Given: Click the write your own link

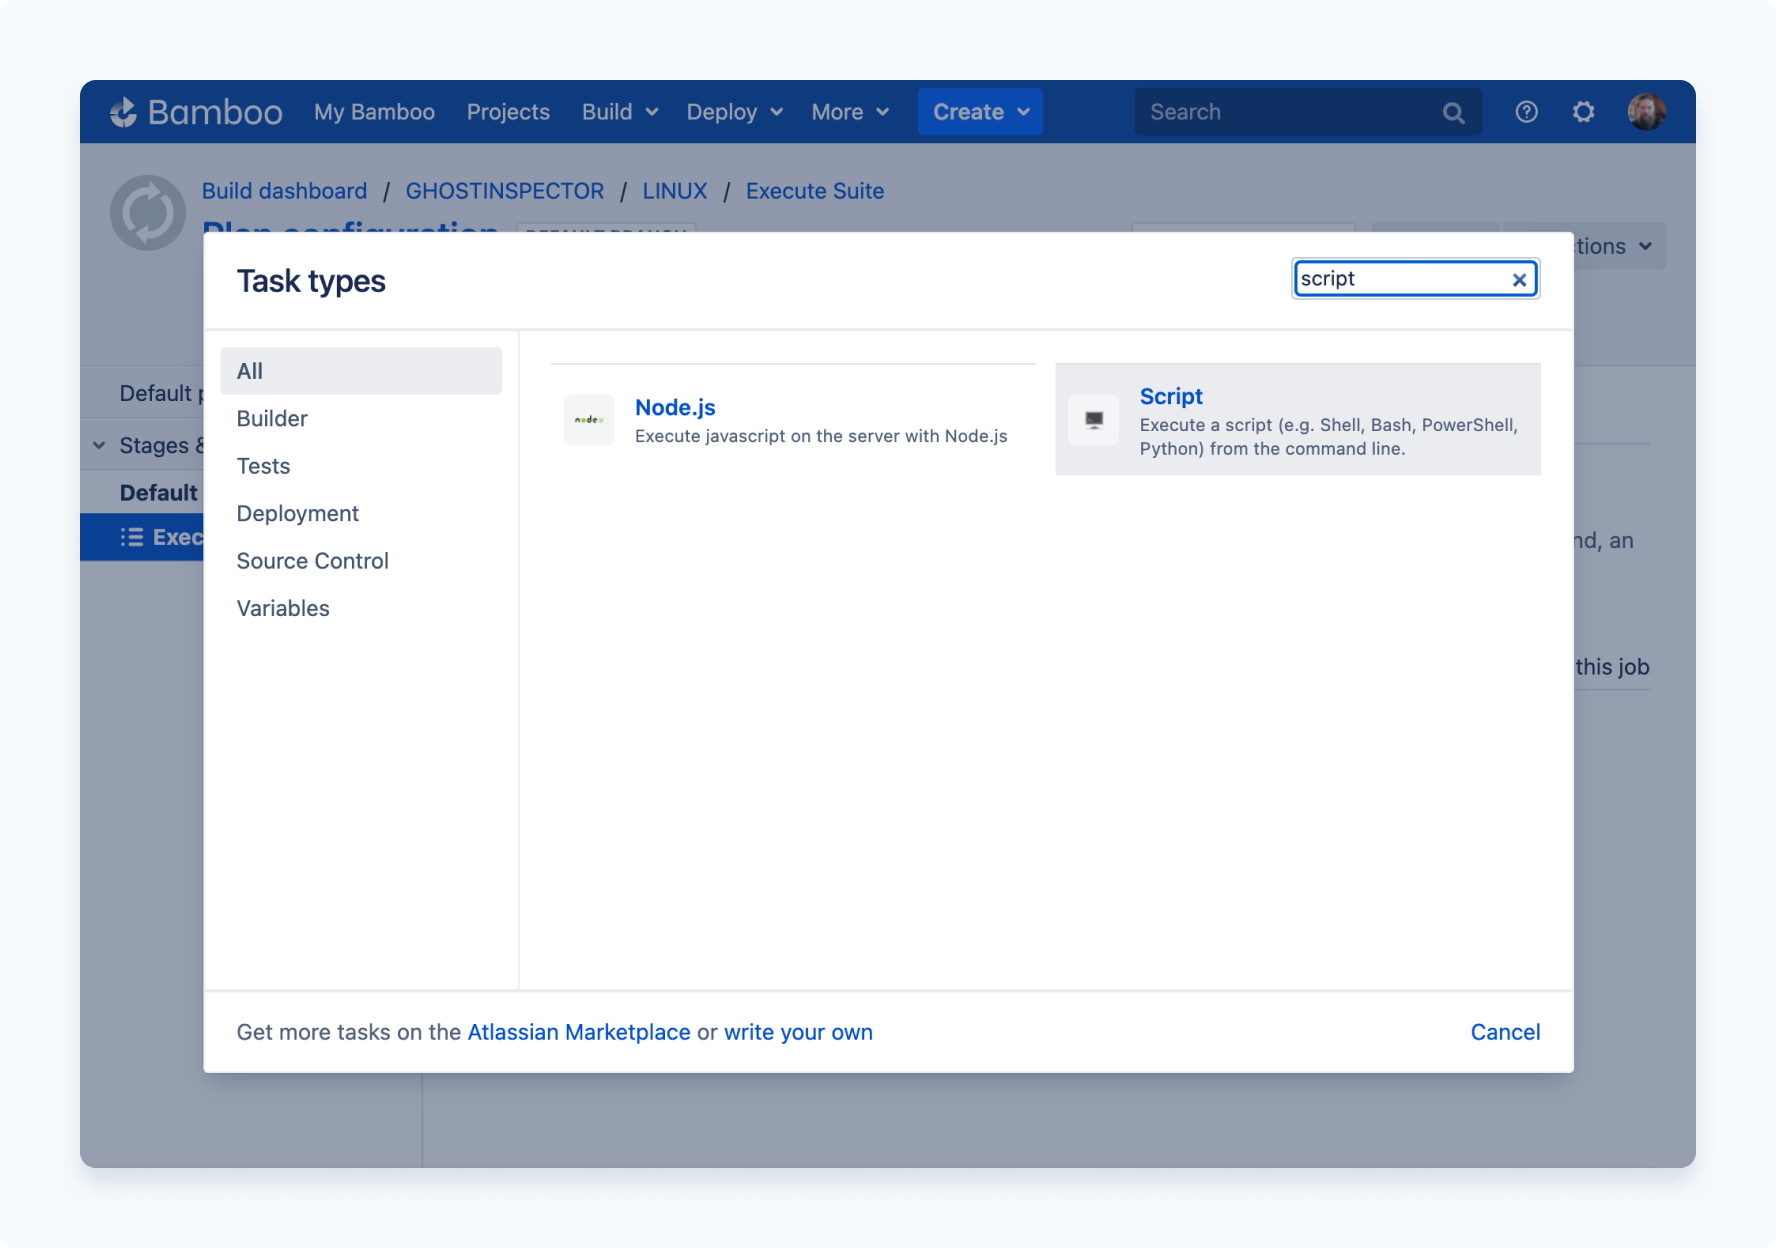Looking at the screenshot, I should click(797, 1032).
